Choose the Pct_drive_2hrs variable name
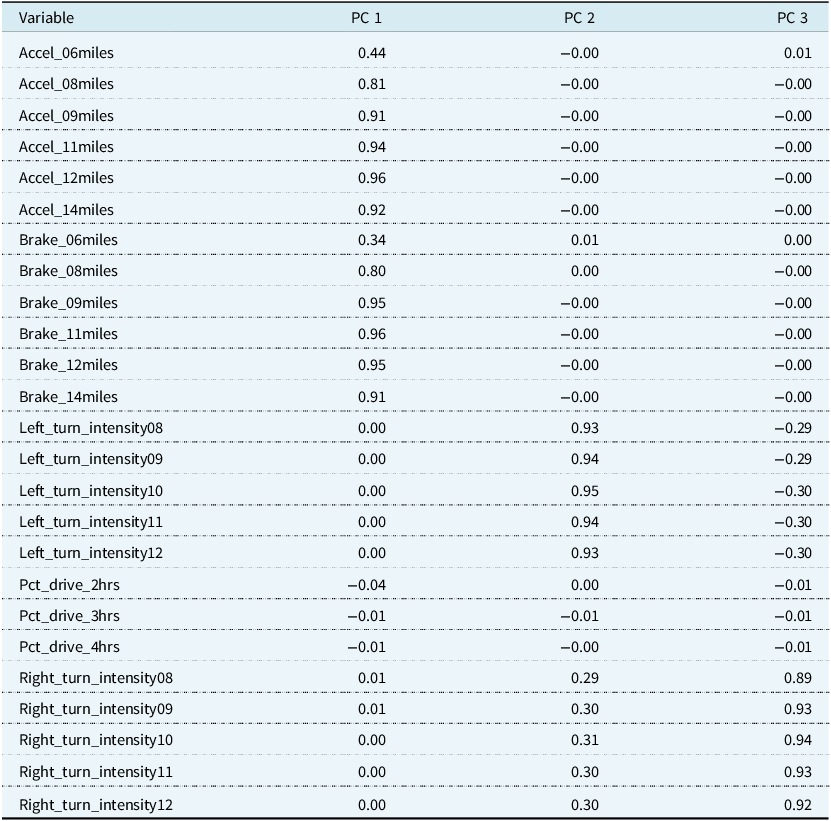The width and height of the screenshot is (831, 821). [x=69, y=585]
